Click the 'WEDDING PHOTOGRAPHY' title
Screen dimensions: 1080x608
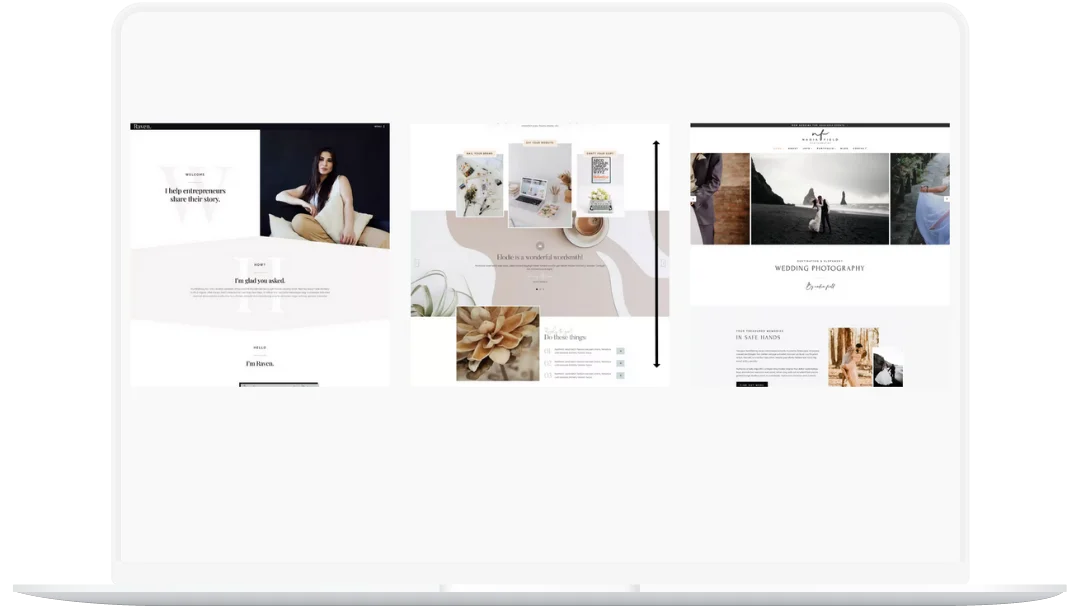(x=820, y=269)
